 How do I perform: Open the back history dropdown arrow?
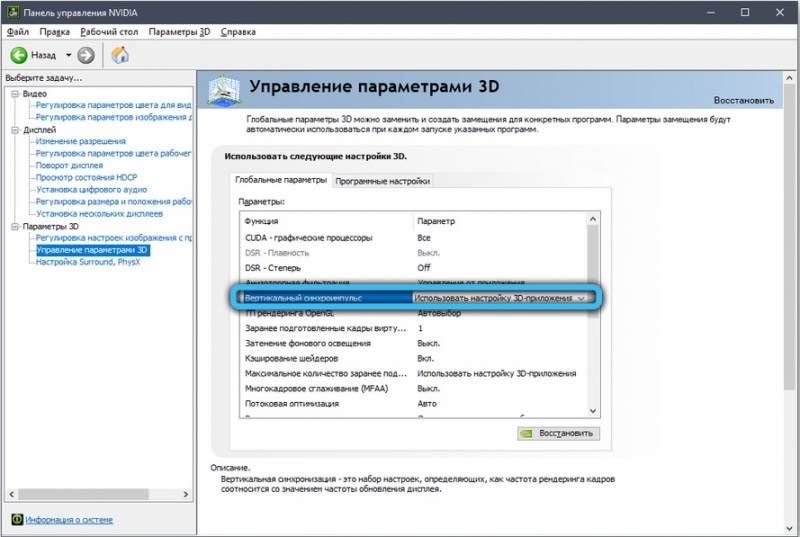click(x=68, y=55)
